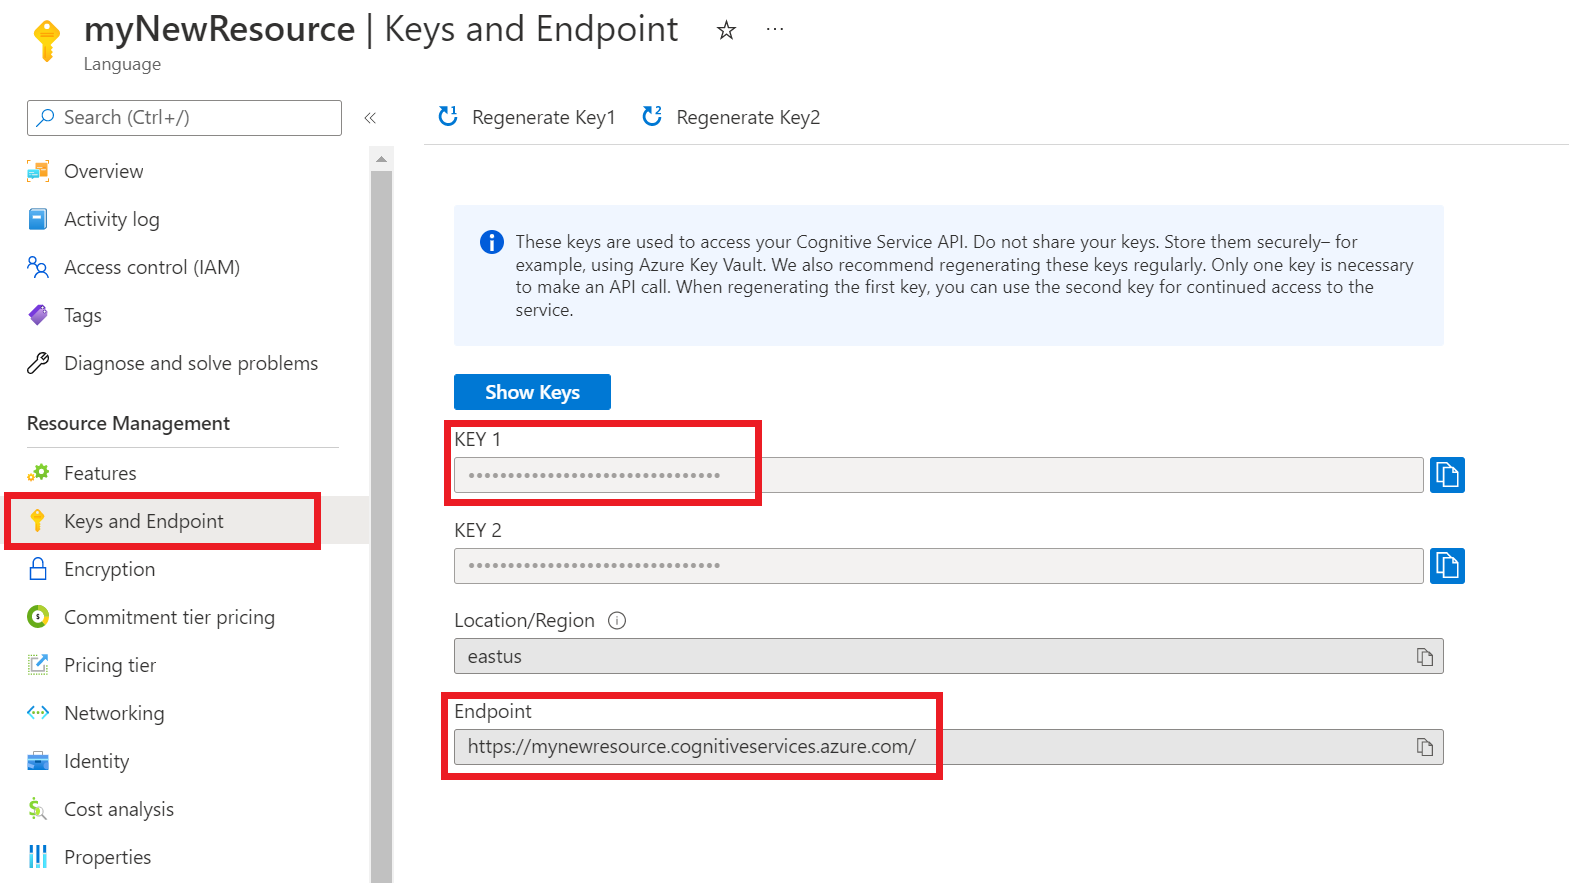The image size is (1569, 883).
Task: Copy KEY 2 using its copy icon
Action: 1446,566
